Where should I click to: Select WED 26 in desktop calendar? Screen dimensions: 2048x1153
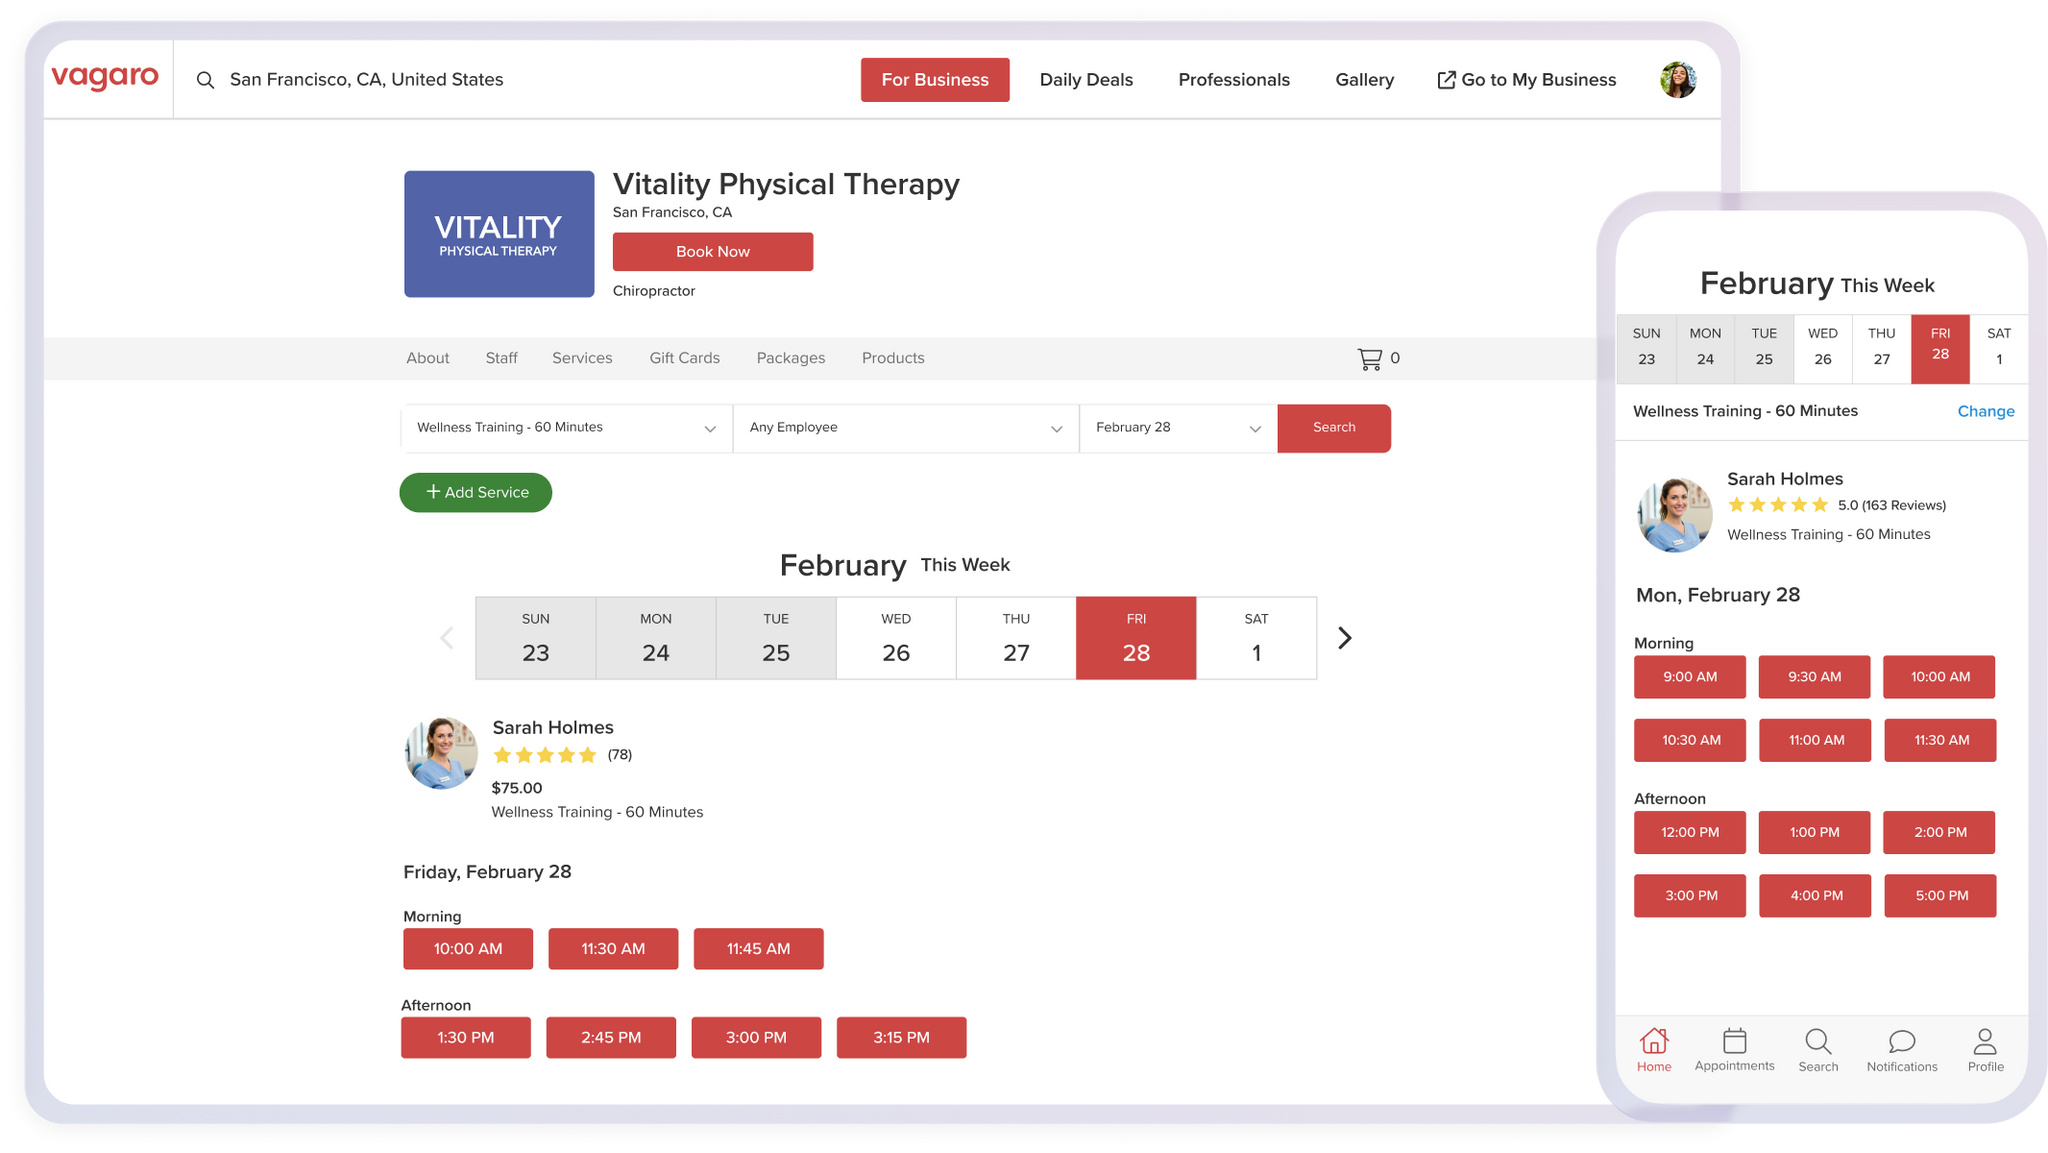pos(896,638)
